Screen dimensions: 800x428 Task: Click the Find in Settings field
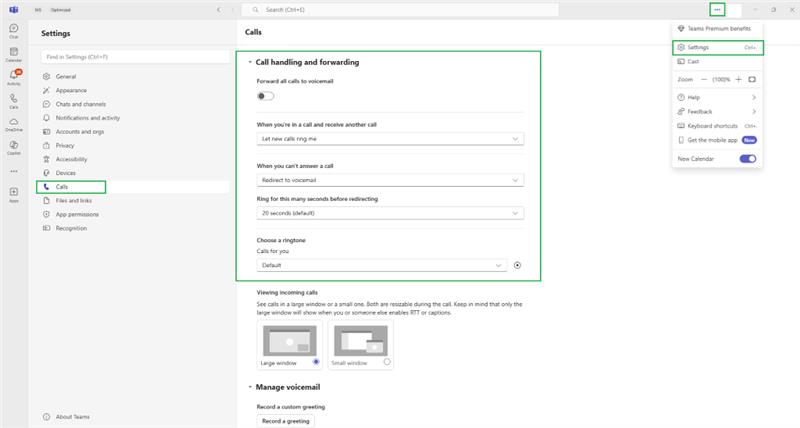point(135,57)
